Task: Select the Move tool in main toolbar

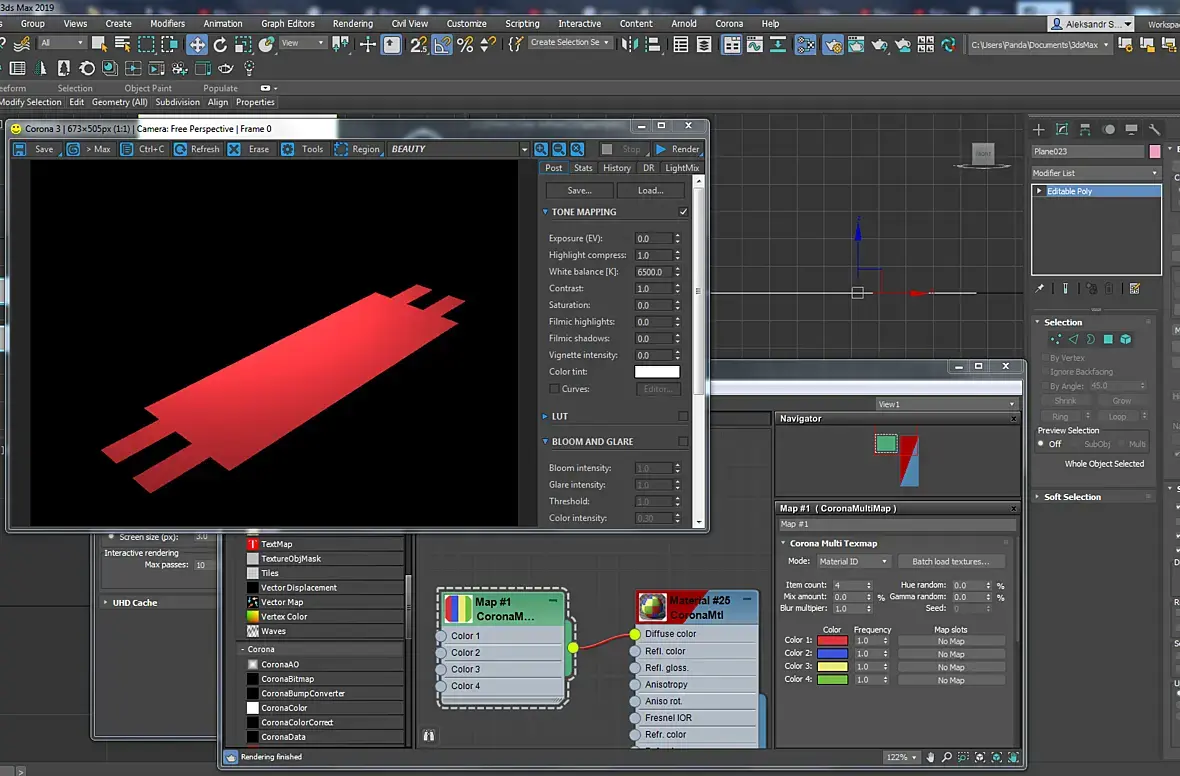Action: (x=197, y=44)
